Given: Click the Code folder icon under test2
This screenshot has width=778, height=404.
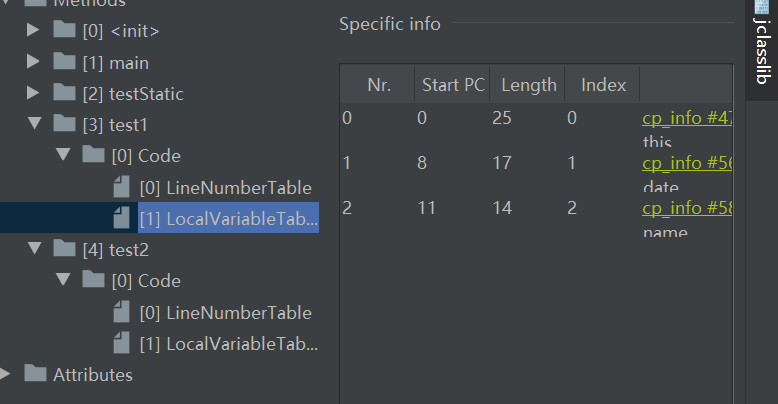Looking at the screenshot, I should click(93, 281).
